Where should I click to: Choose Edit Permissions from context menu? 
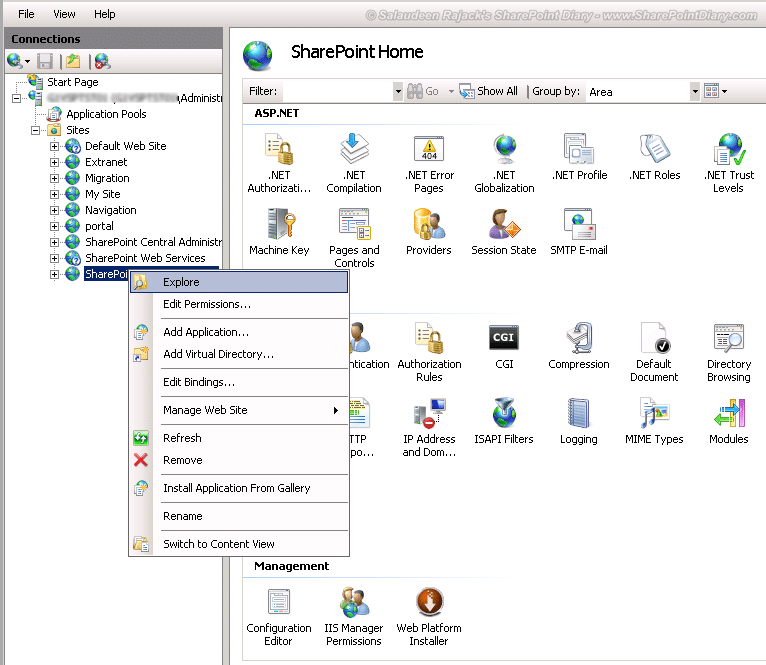click(239, 304)
